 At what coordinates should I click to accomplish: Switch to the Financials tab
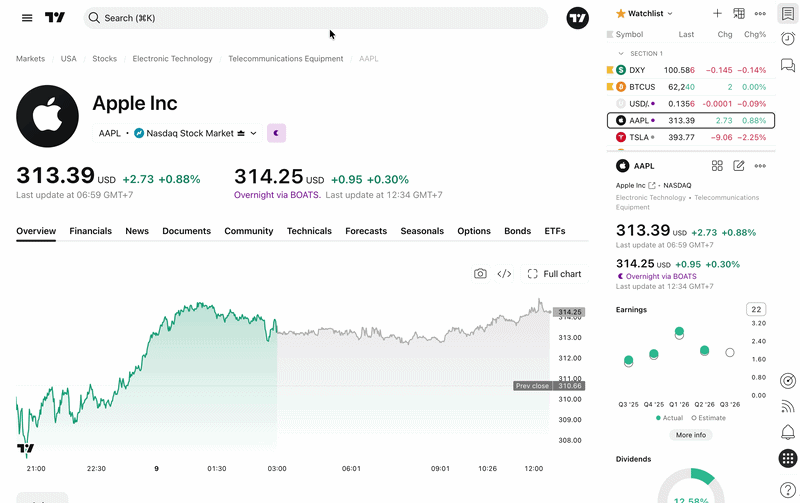pos(90,231)
